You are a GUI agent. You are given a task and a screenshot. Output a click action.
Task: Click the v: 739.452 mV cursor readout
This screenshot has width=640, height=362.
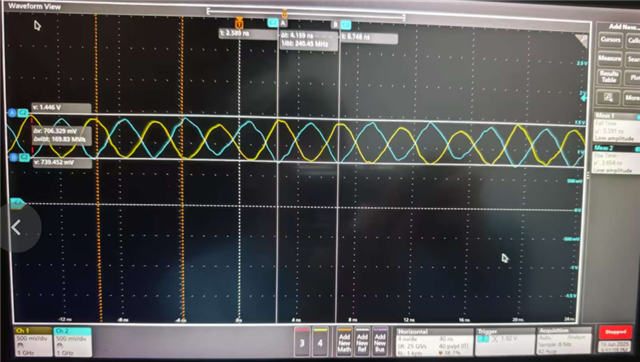(x=62, y=162)
